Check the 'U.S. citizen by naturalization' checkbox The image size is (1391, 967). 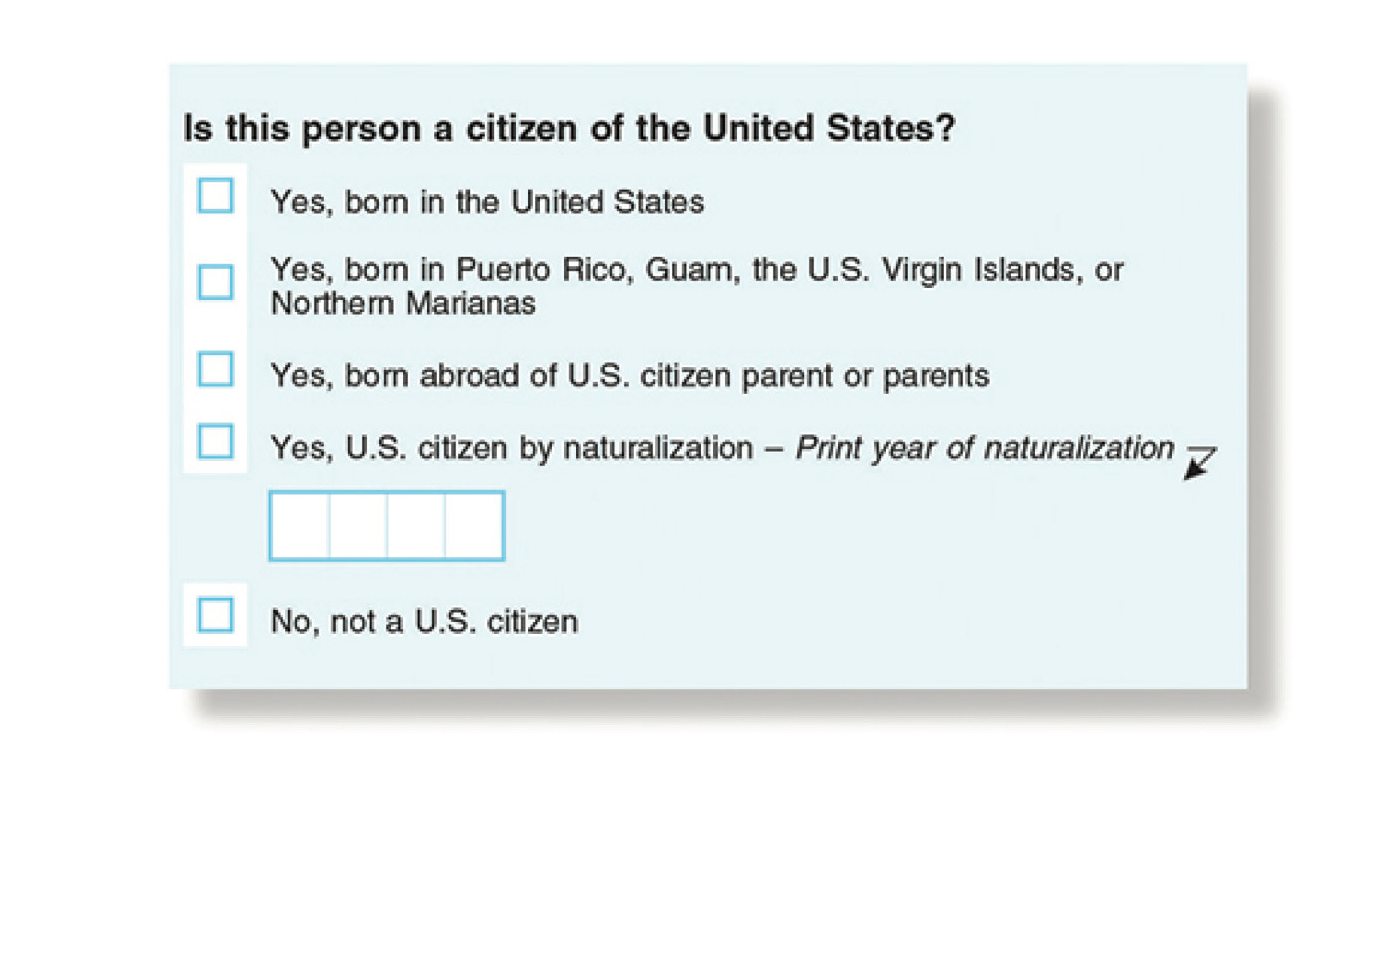coord(215,441)
